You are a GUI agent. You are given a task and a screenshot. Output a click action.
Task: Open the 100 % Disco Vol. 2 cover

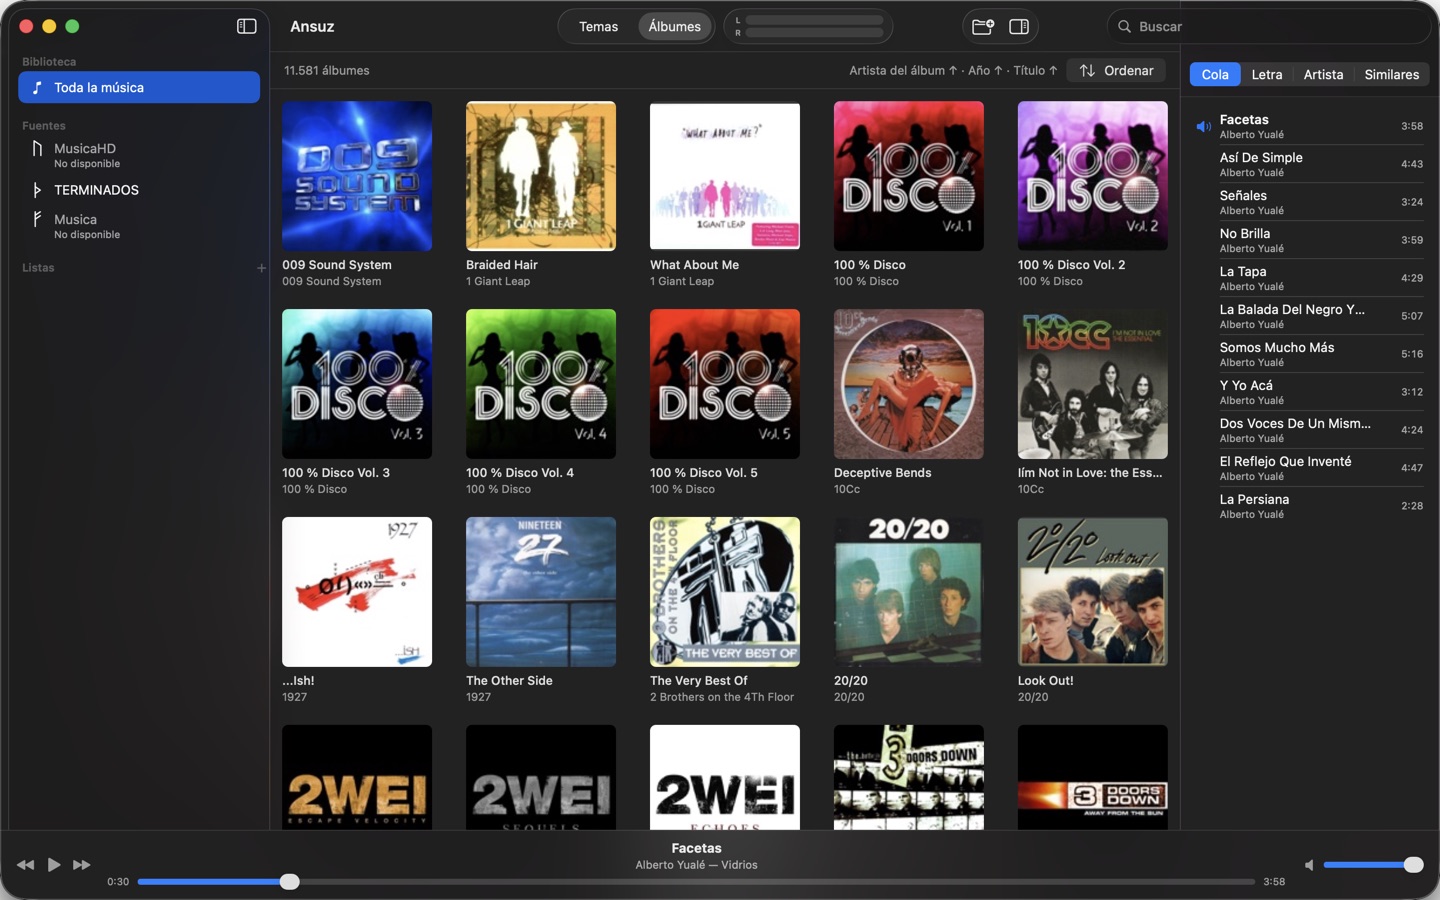tap(1093, 176)
